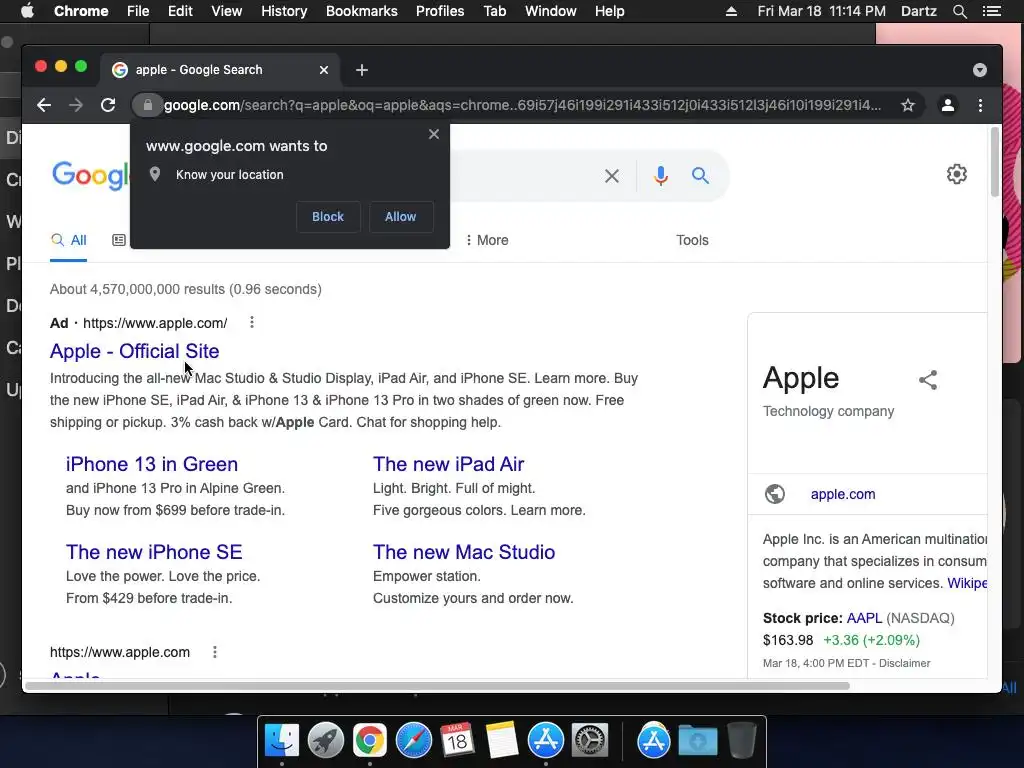
Task: Open Chrome's three-dot customize menu
Action: click(x=980, y=105)
